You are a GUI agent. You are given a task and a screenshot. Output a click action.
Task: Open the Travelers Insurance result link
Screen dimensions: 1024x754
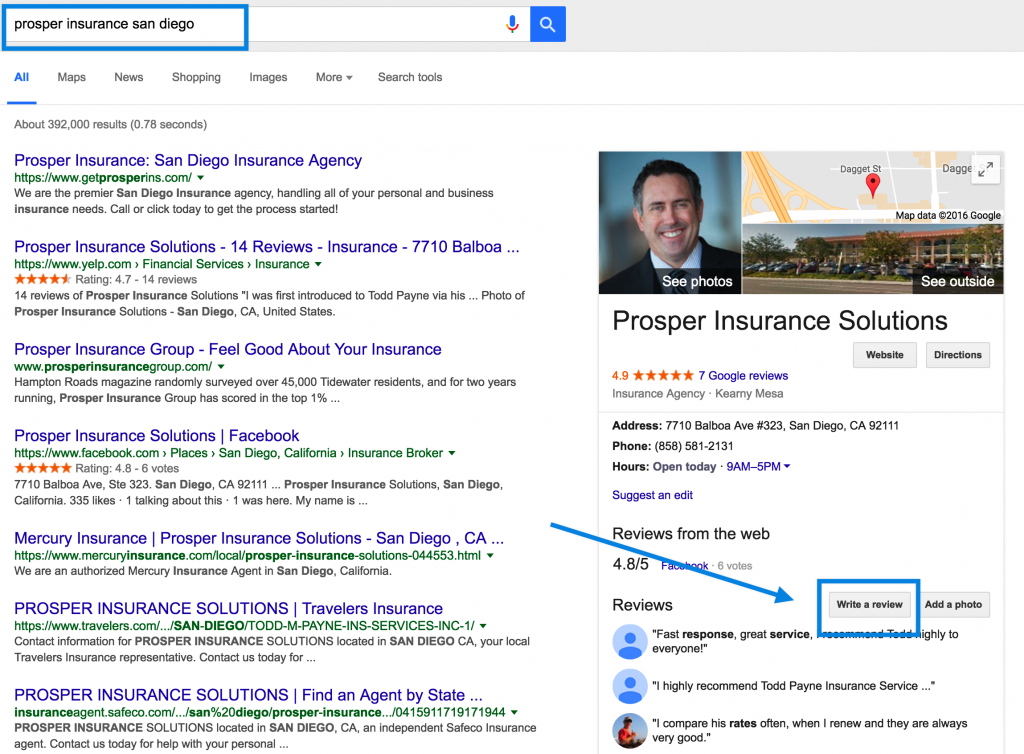pyautogui.click(x=229, y=608)
